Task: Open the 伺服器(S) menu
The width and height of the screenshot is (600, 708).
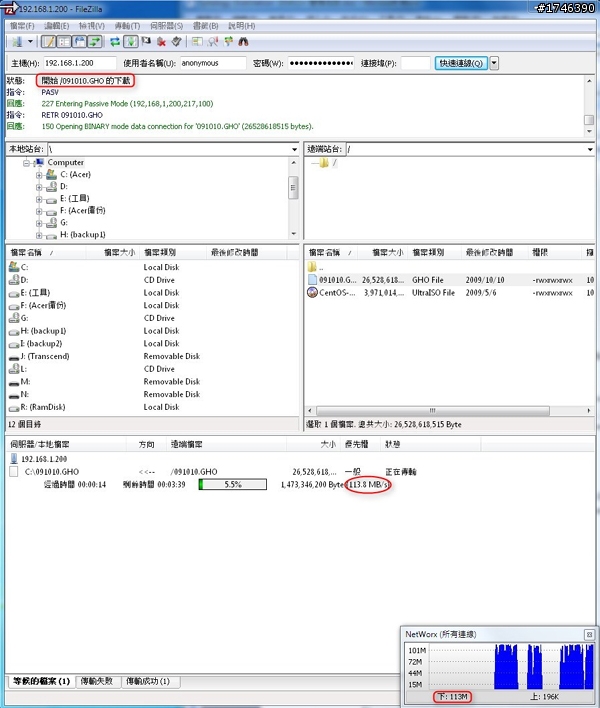Action: pyautogui.click(x=167, y=26)
